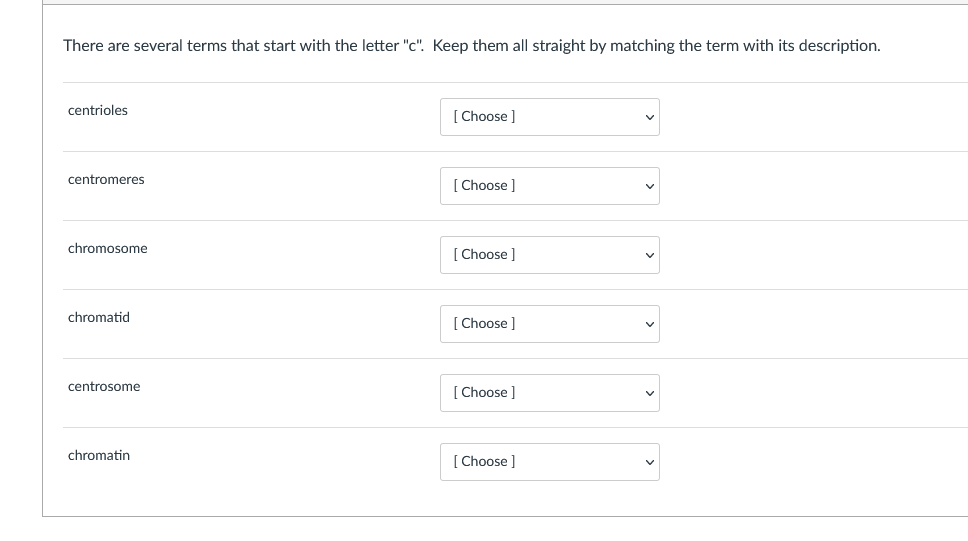Expand the chromosome matching dropdown

[x=549, y=255]
